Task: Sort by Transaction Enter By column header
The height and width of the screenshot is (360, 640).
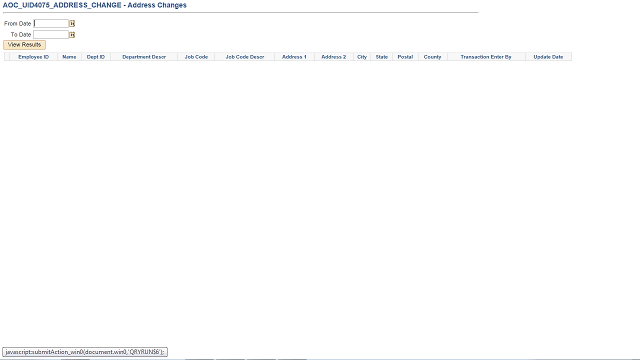Action: click(x=486, y=57)
